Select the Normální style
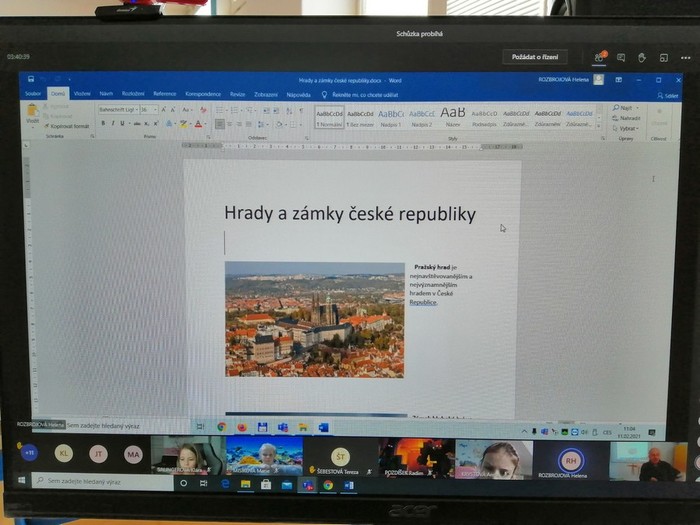The image size is (700, 525). click(x=329, y=118)
